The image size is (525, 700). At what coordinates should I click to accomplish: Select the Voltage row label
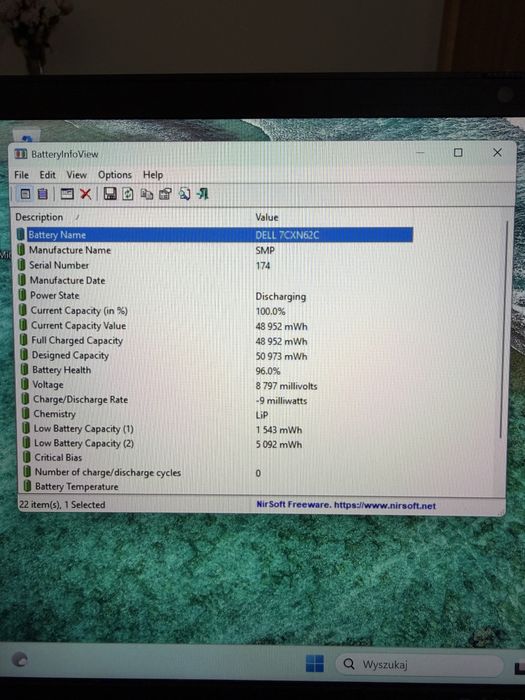point(48,384)
